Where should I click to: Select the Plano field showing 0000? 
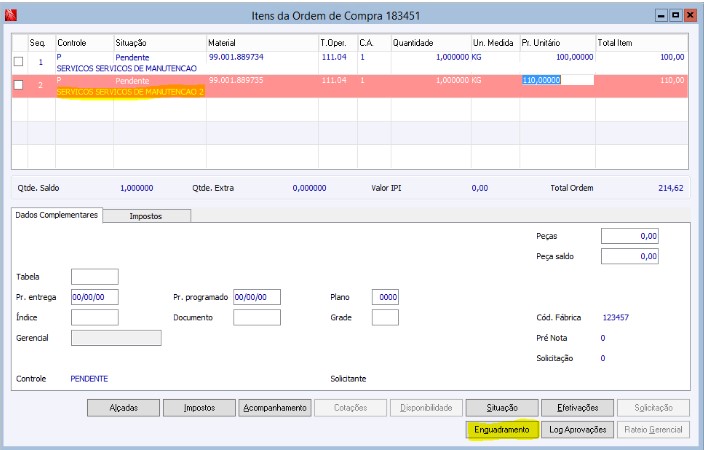(385, 297)
